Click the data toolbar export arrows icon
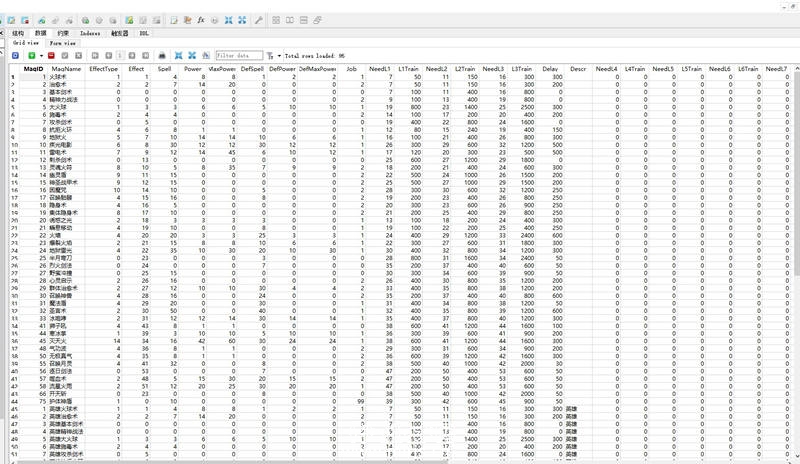Image resolution: width=800 pixels, height=464 pixels. 192,55
